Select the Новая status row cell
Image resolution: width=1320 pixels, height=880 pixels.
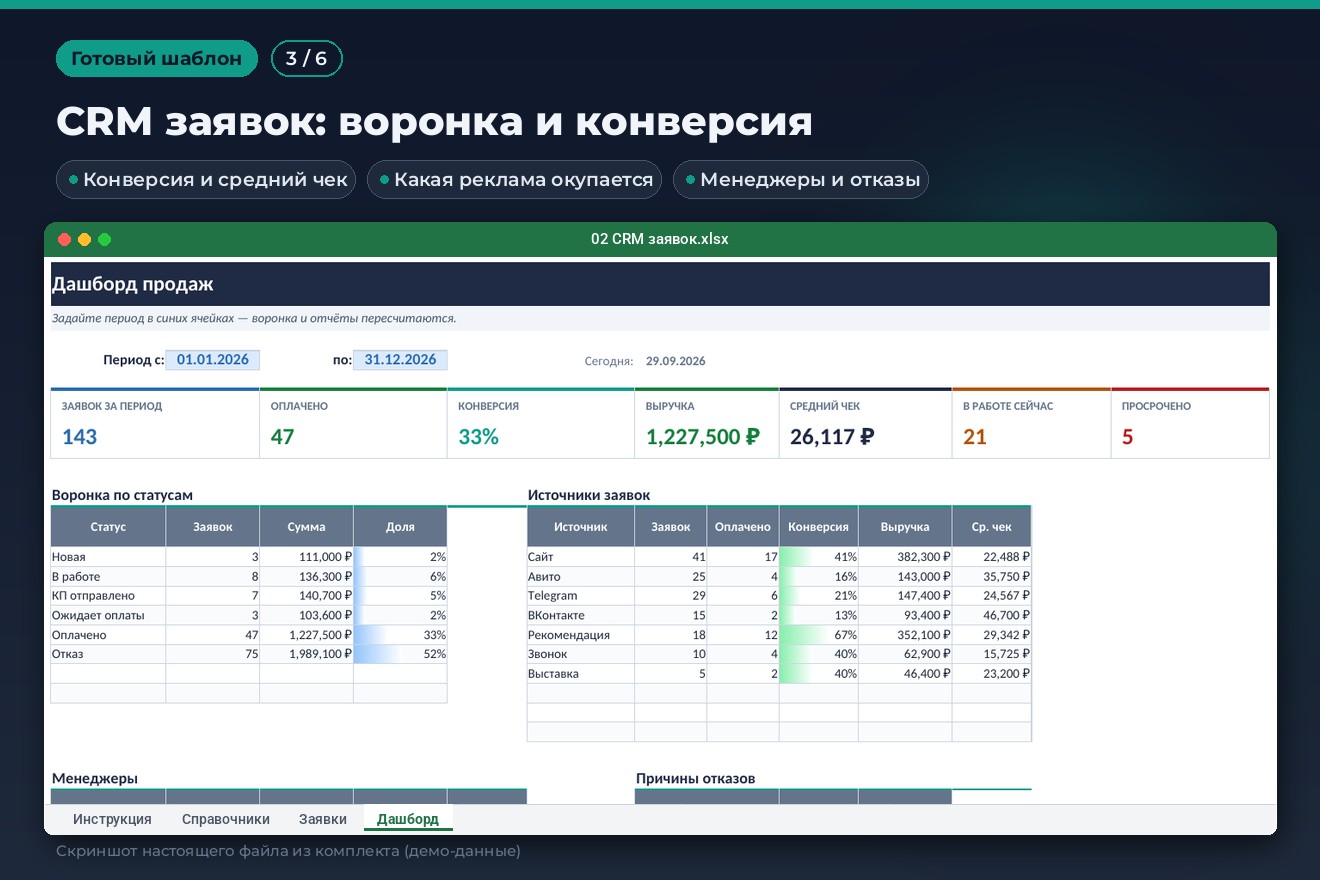[108, 557]
